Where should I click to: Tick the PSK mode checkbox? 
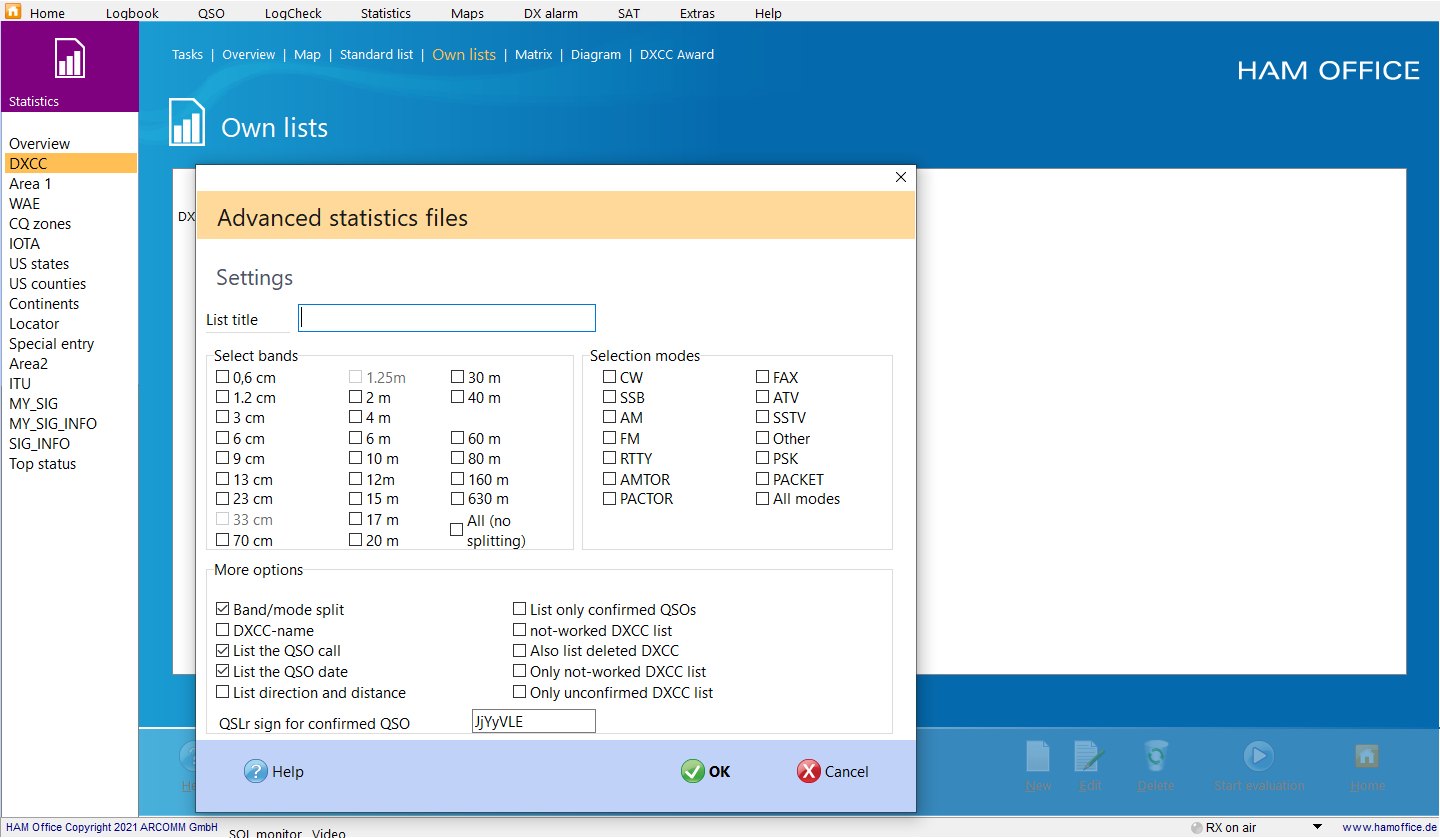tap(762, 458)
